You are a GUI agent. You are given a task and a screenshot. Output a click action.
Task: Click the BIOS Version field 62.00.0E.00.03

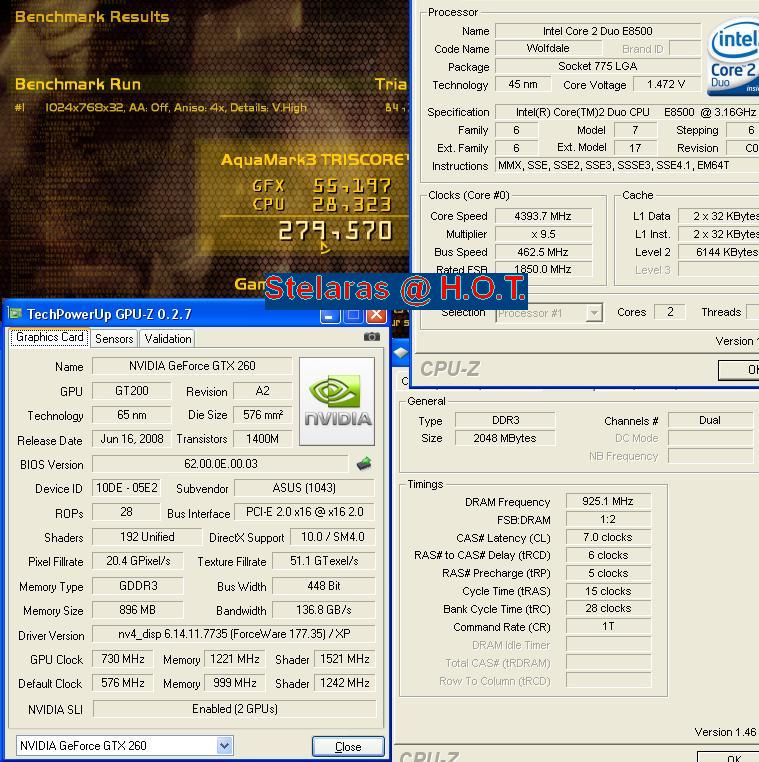pyautogui.click(x=220, y=464)
